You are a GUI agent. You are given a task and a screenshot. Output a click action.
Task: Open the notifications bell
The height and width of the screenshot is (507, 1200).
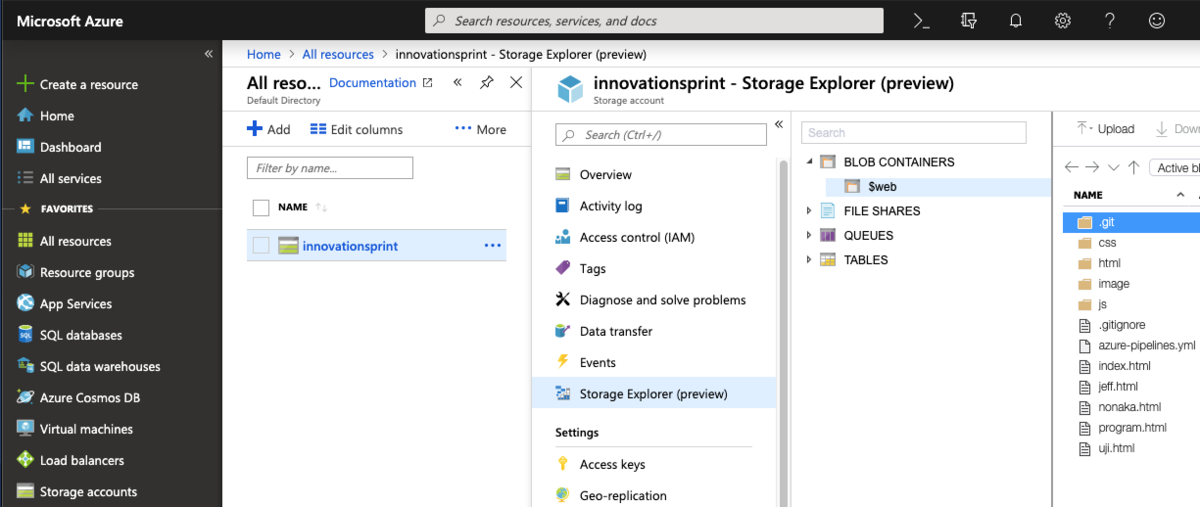click(1016, 21)
